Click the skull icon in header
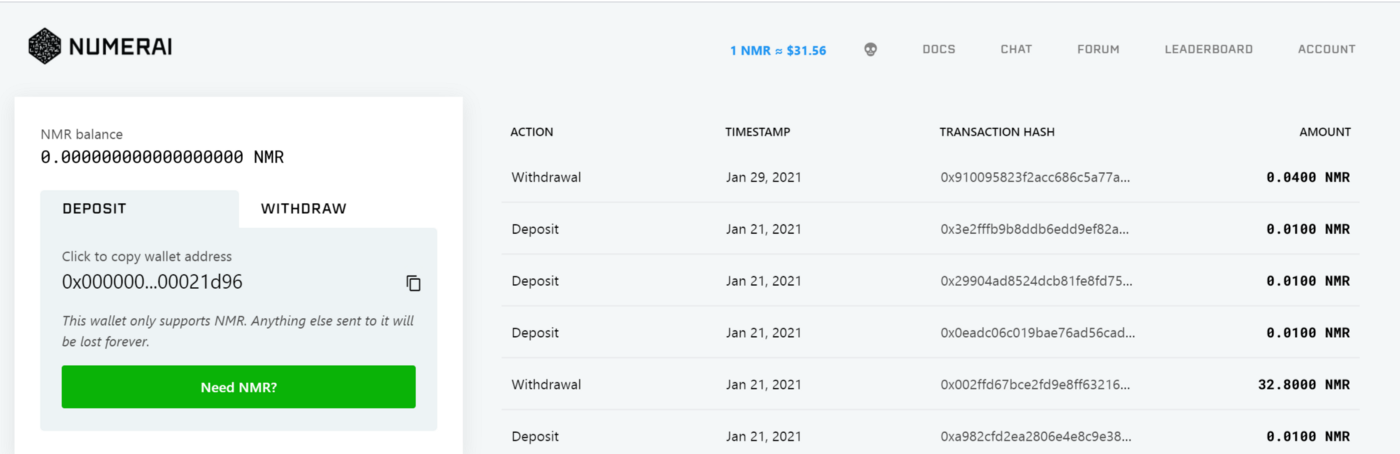This screenshot has width=1400, height=454. tap(870, 49)
